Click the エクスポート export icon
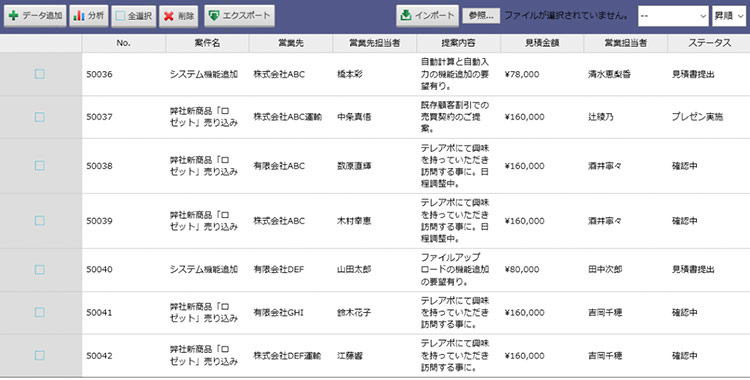750x380 pixels. 214,16
